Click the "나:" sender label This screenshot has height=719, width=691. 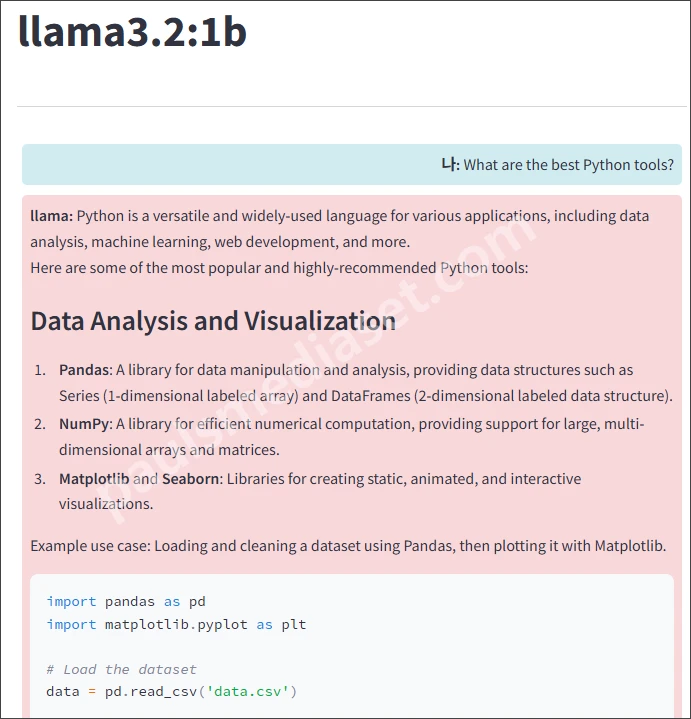(449, 165)
